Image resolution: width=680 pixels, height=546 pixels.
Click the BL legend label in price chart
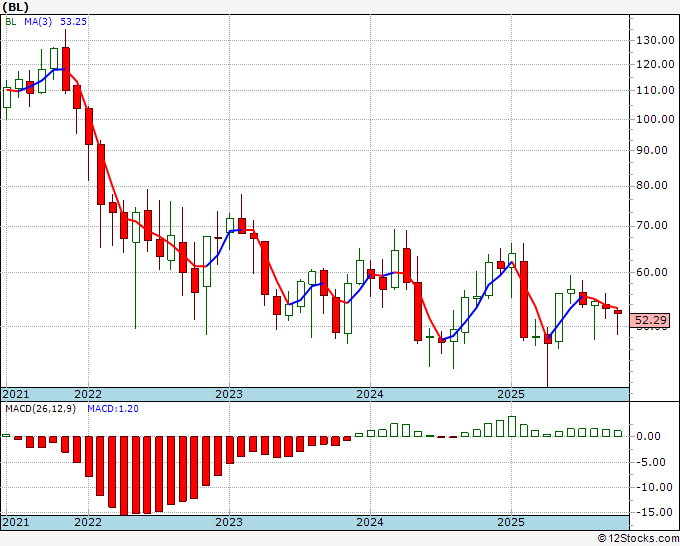coord(10,22)
